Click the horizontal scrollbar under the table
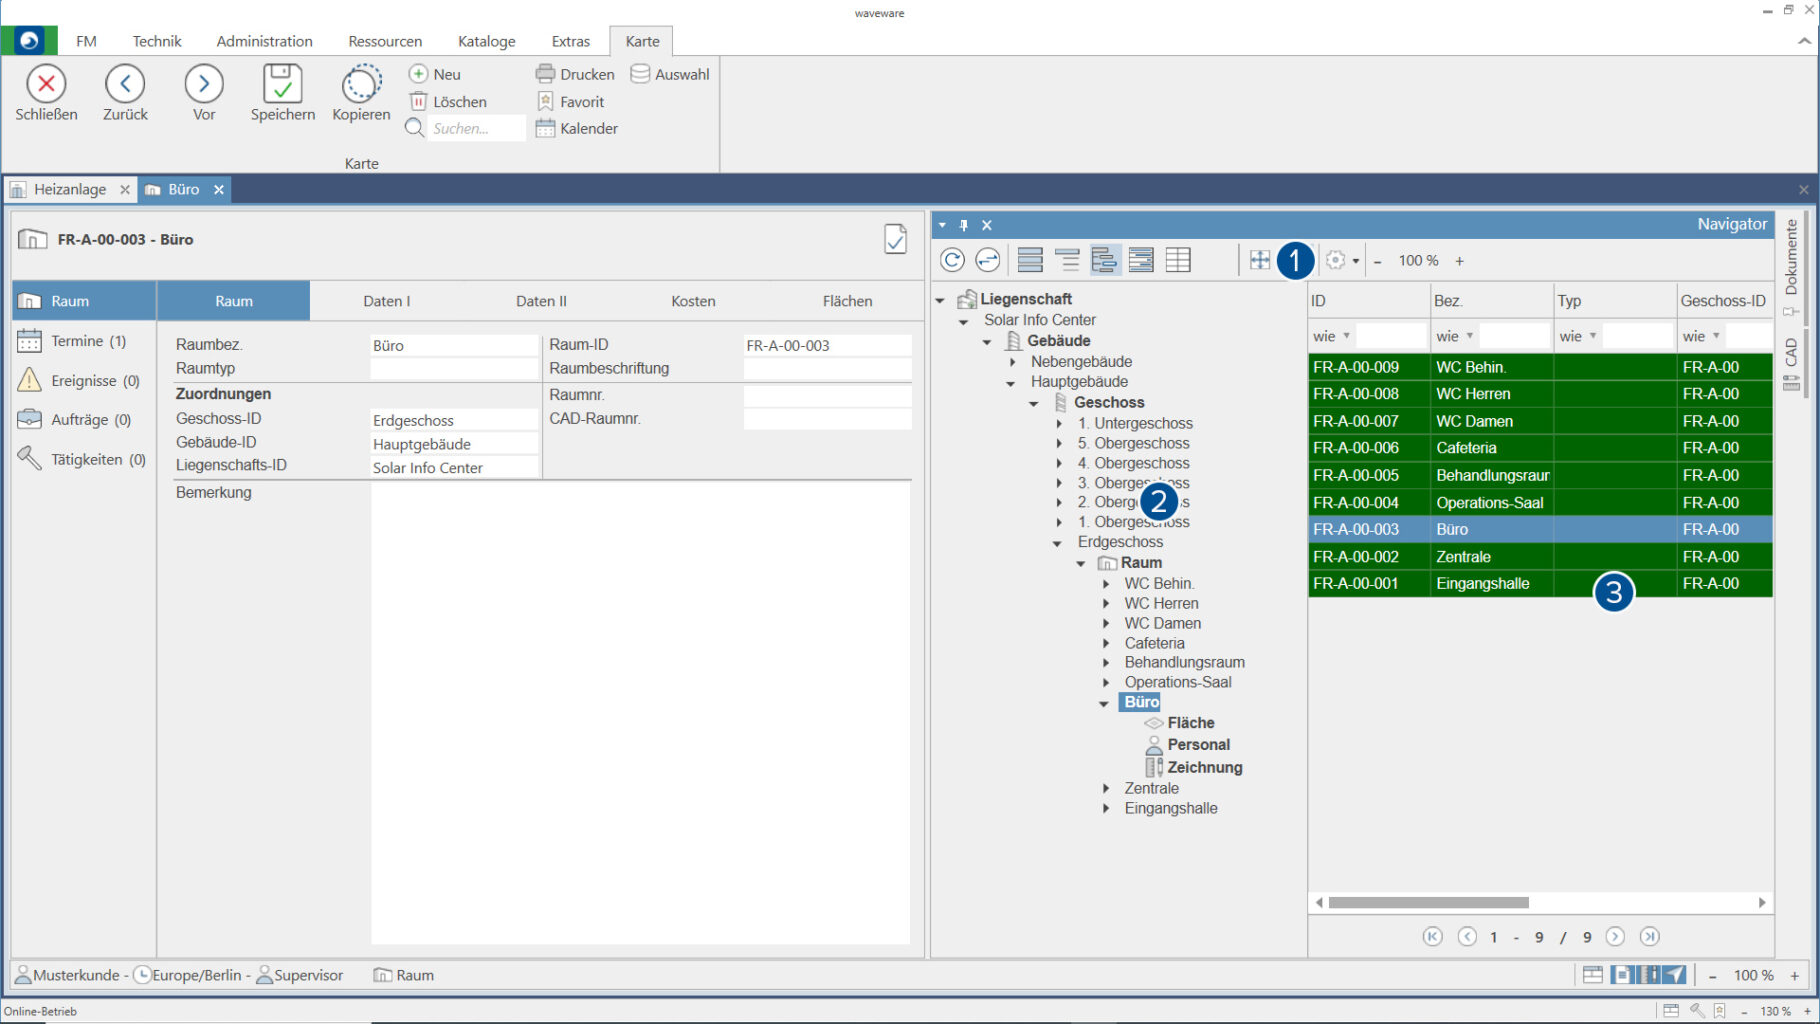The height and width of the screenshot is (1024, 1820). 1428,903
